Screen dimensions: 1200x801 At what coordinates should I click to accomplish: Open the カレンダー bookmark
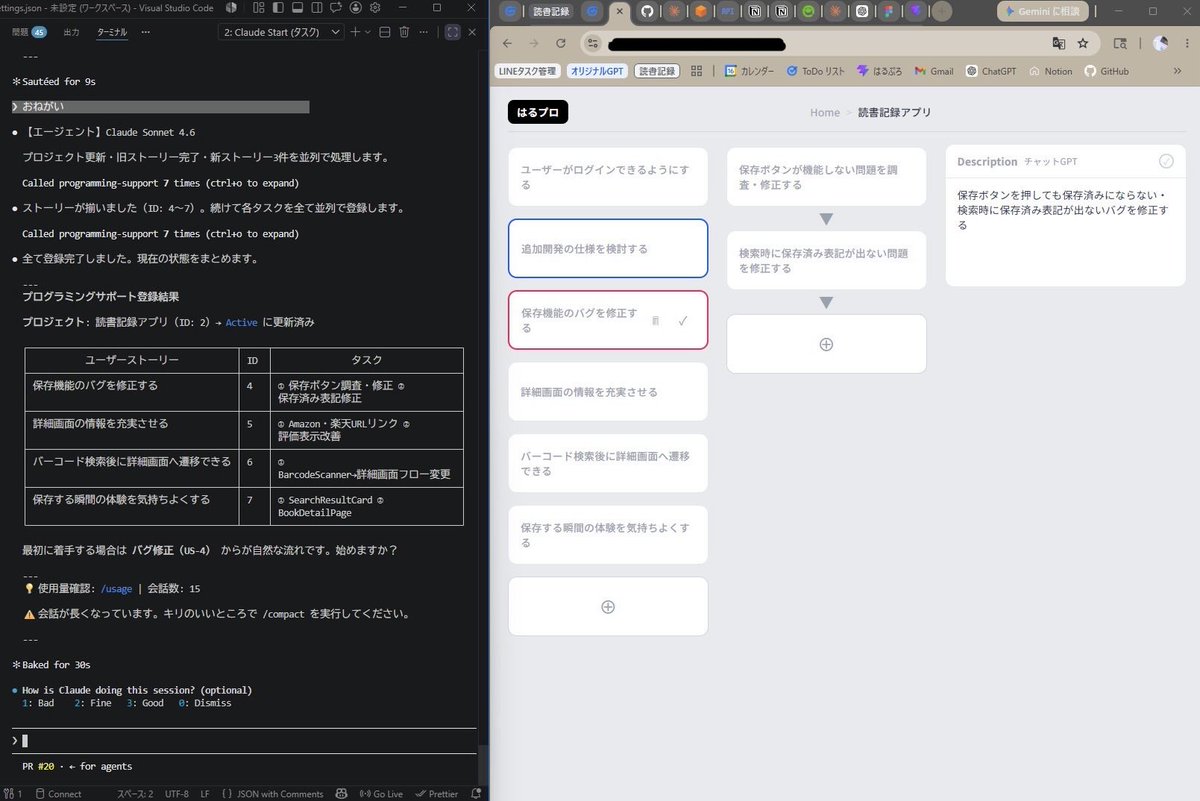pos(749,71)
